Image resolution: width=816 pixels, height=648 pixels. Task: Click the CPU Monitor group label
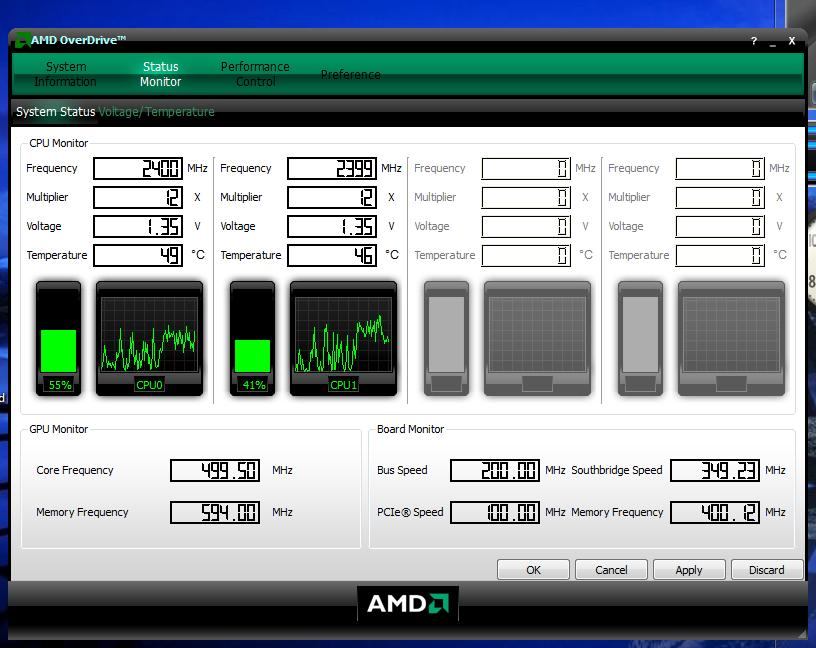tap(59, 143)
